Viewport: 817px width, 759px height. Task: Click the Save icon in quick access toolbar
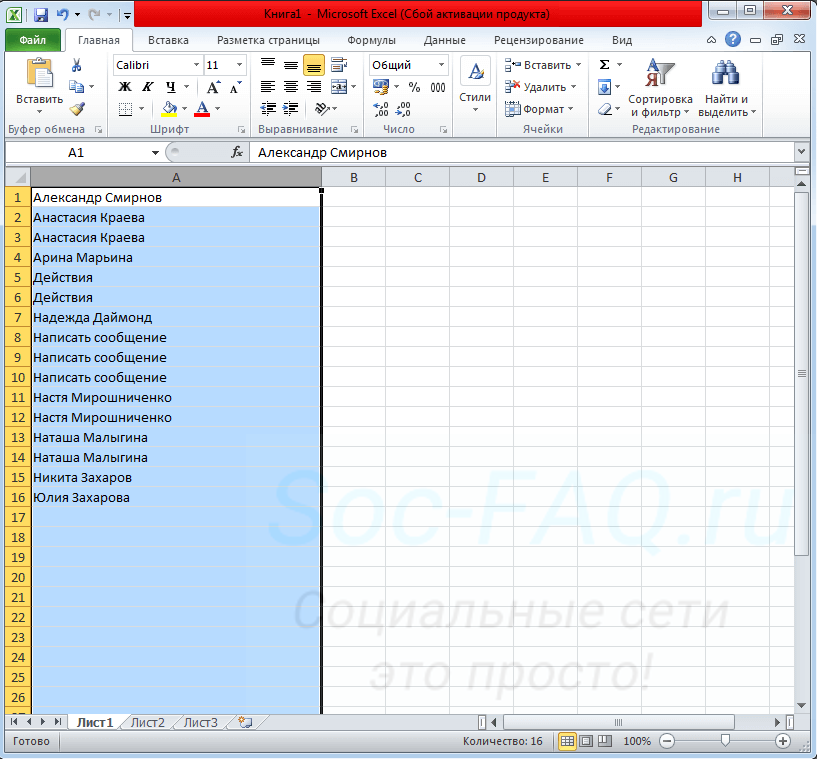point(41,15)
